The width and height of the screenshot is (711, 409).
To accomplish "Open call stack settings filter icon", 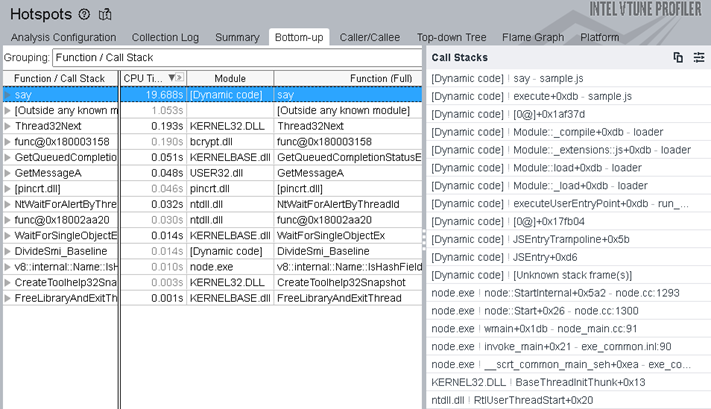I will click(x=698, y=58).
